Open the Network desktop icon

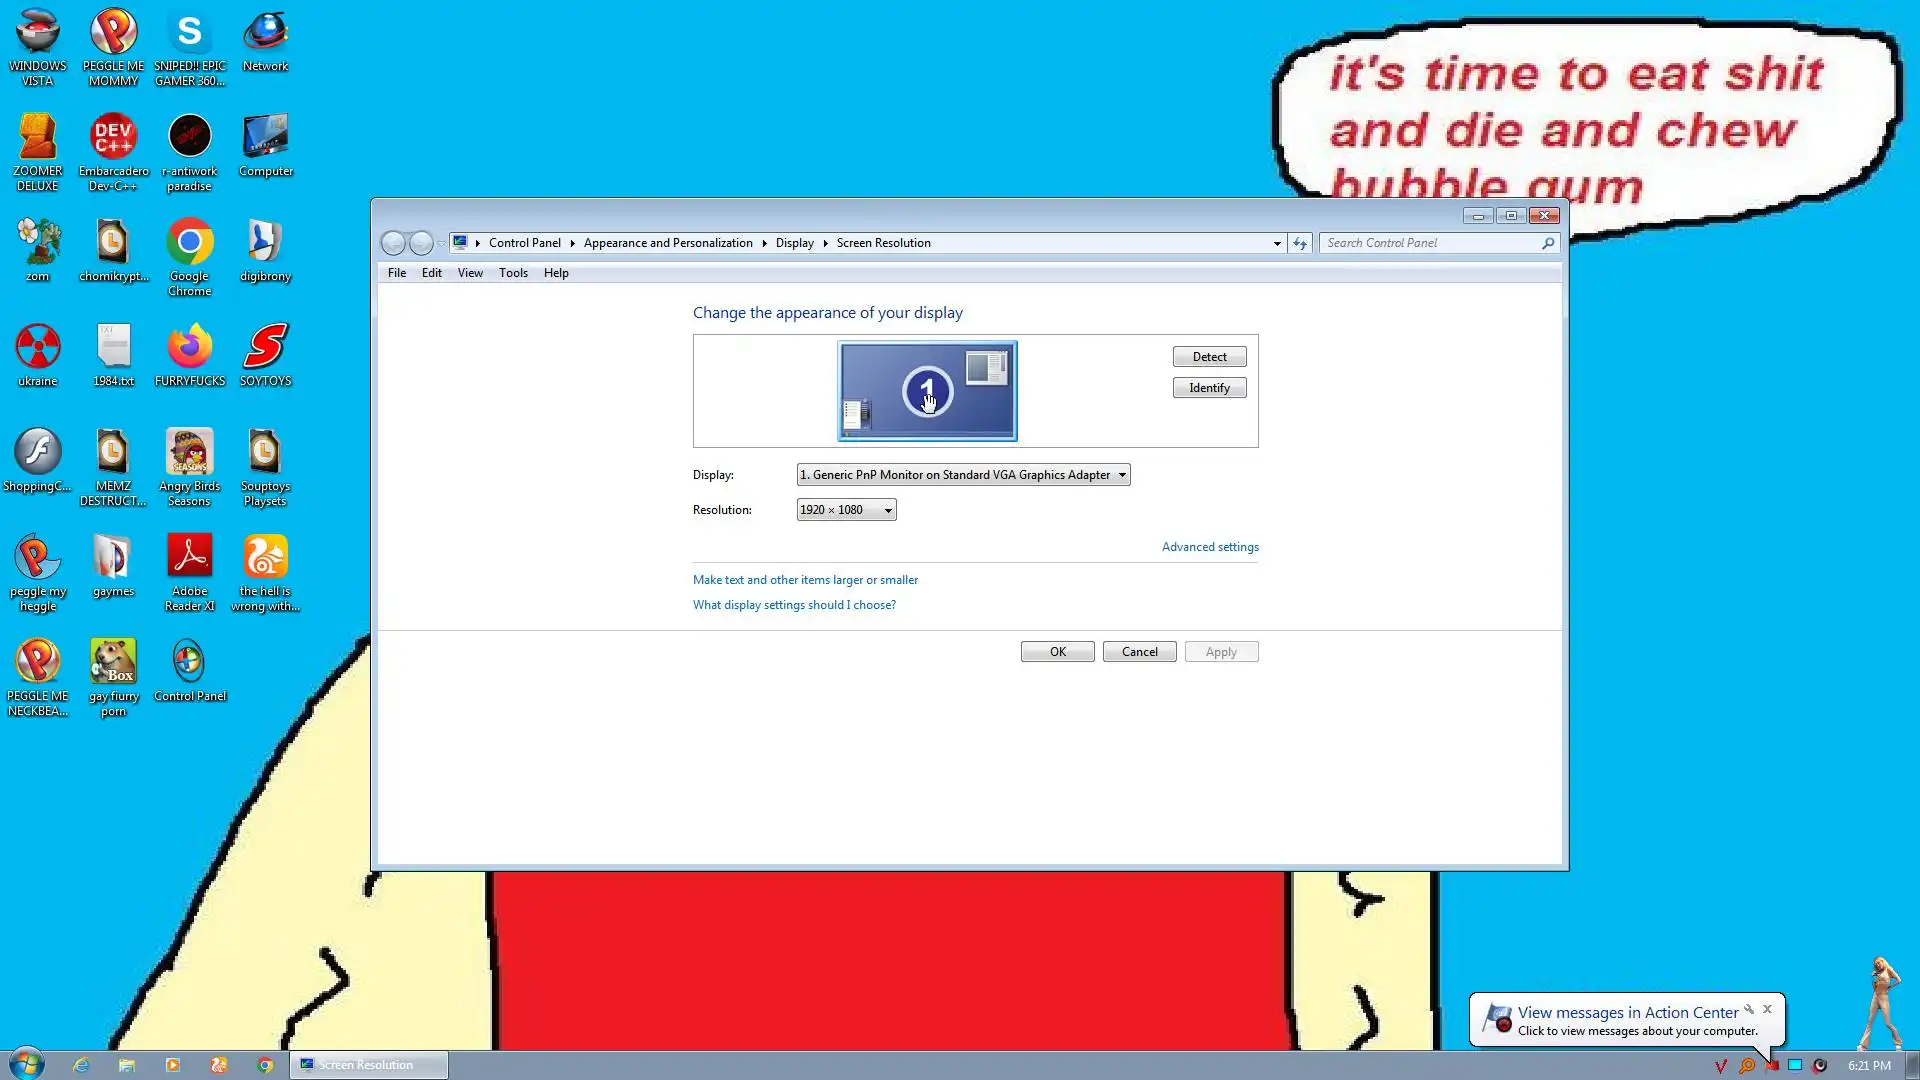(265, 33)
